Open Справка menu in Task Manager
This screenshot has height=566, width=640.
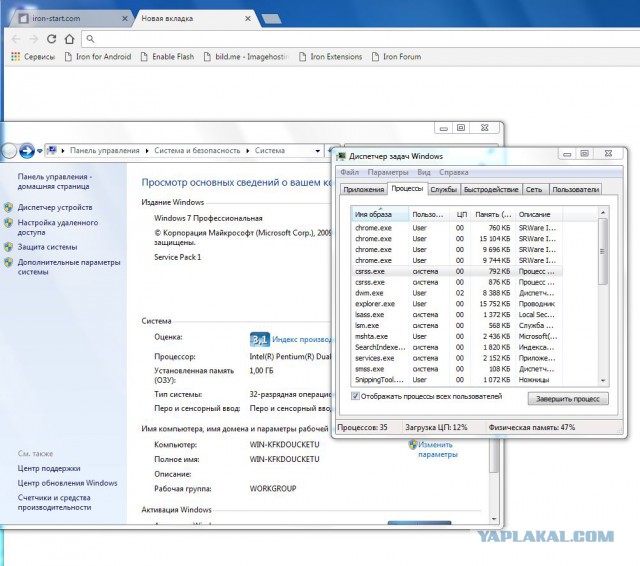[x=453, y=172]
